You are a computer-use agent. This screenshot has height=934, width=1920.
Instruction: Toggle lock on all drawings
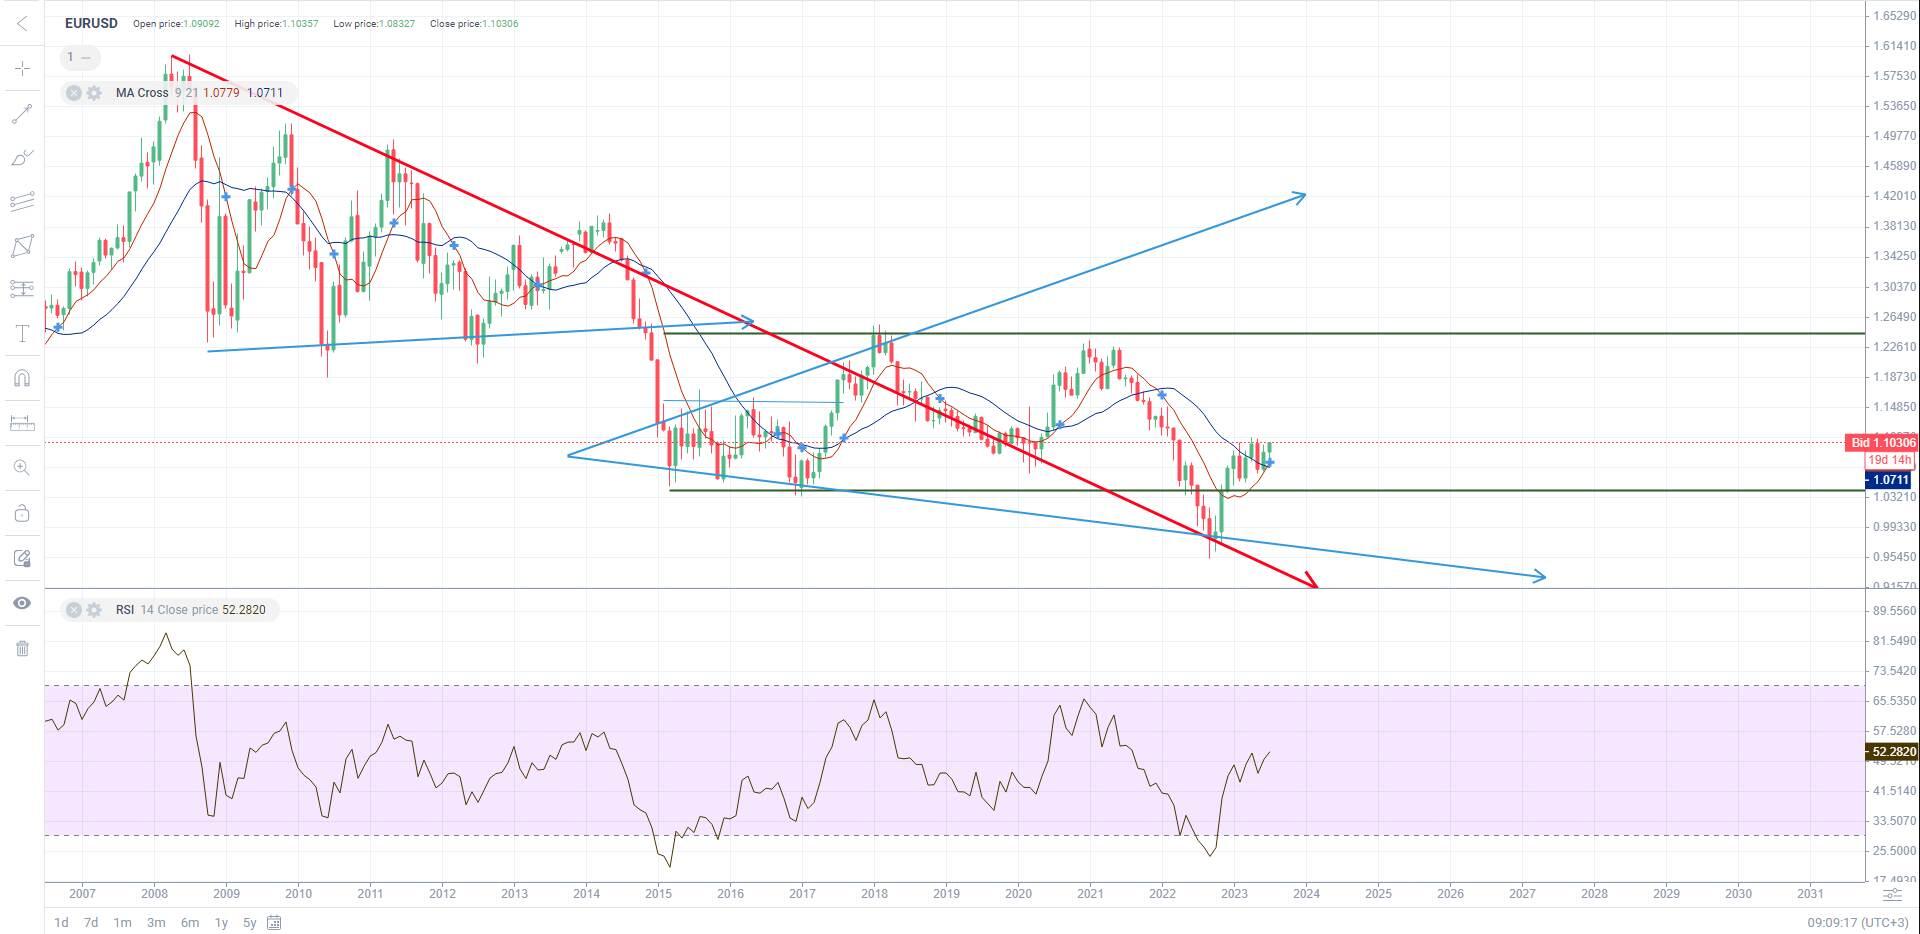(22, 514)
